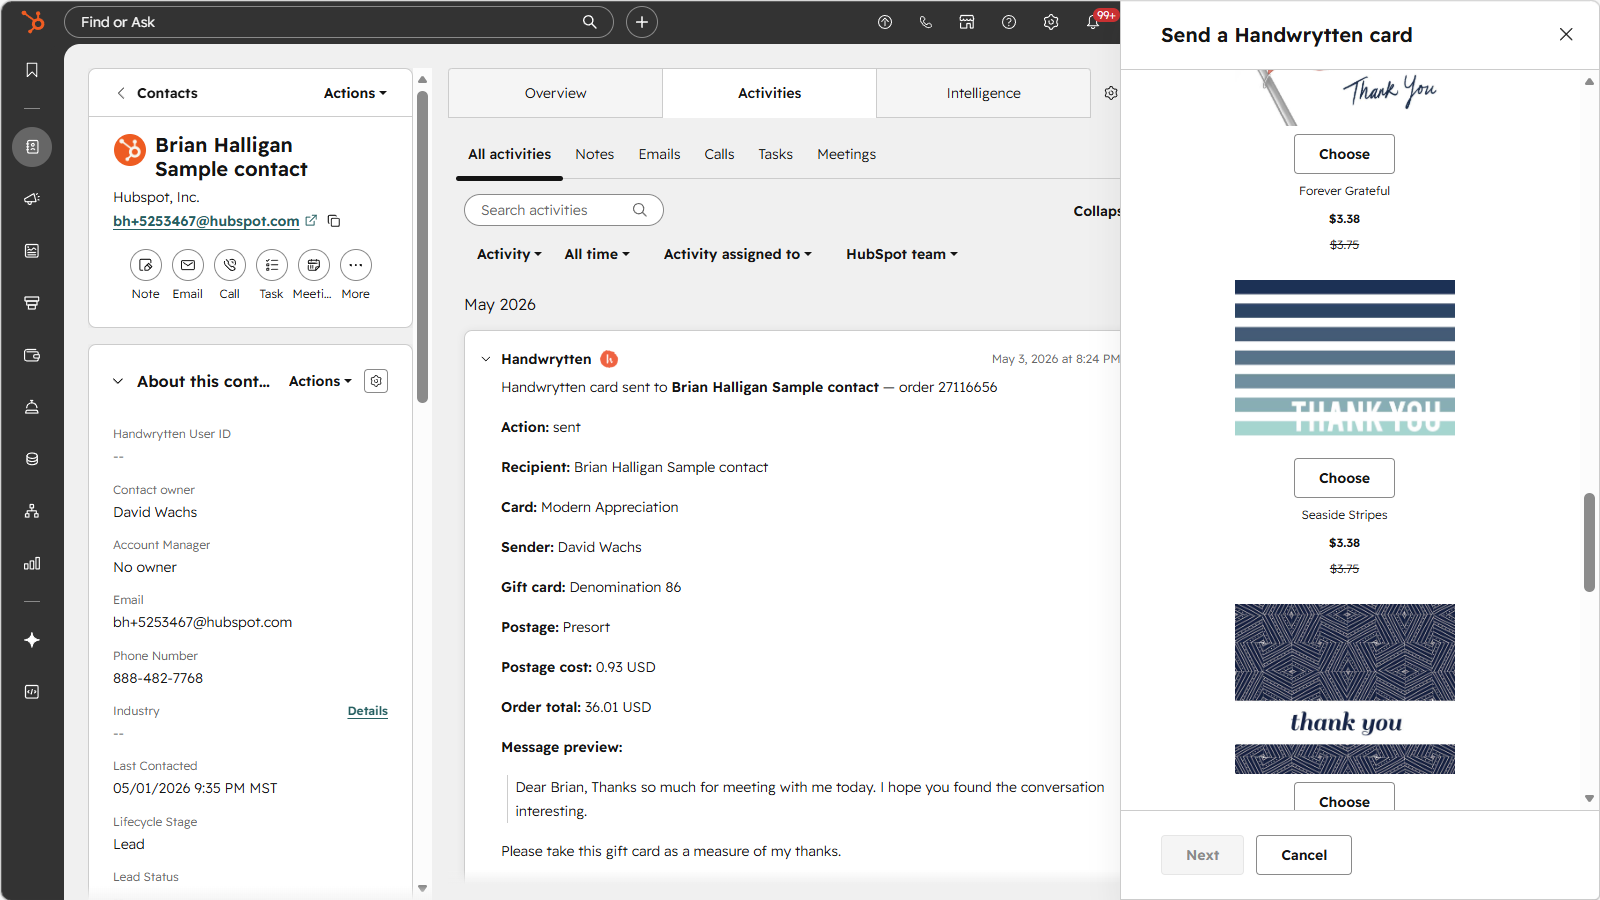Open the Commerce wallet sidebar icon

point(32,355)
